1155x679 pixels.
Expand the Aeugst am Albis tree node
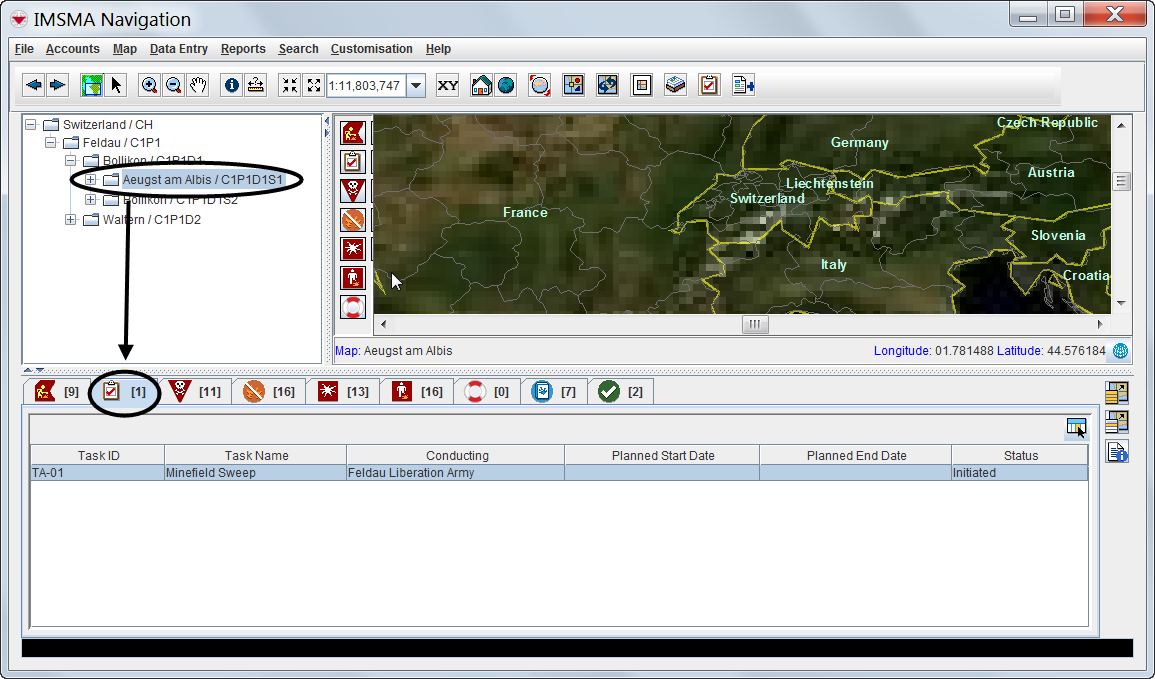pos(90,180)
